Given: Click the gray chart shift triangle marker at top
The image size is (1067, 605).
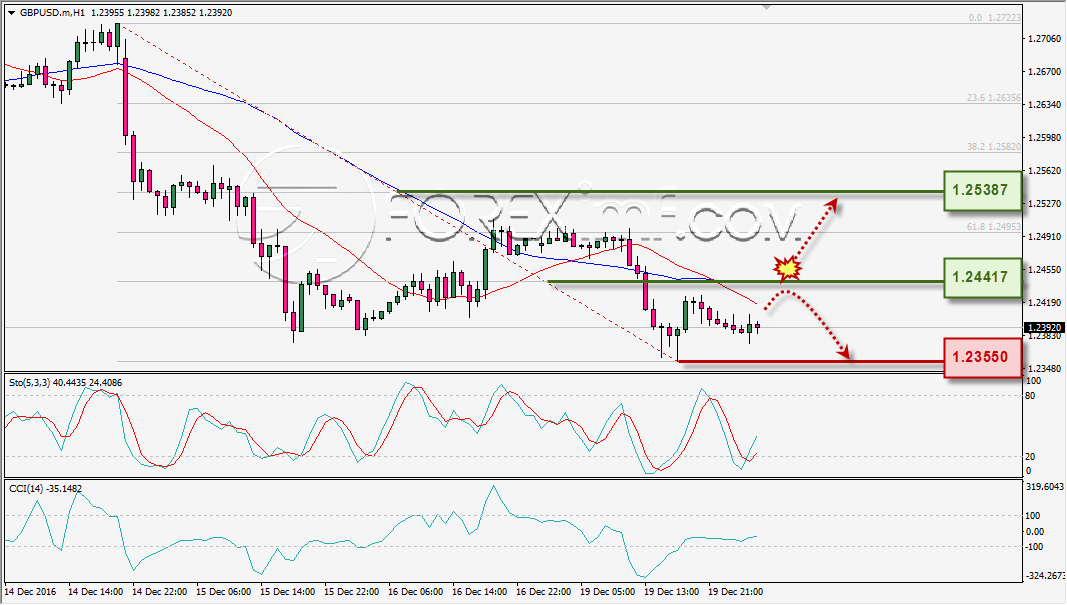Looking at the screenshot, I should point(767,7).
